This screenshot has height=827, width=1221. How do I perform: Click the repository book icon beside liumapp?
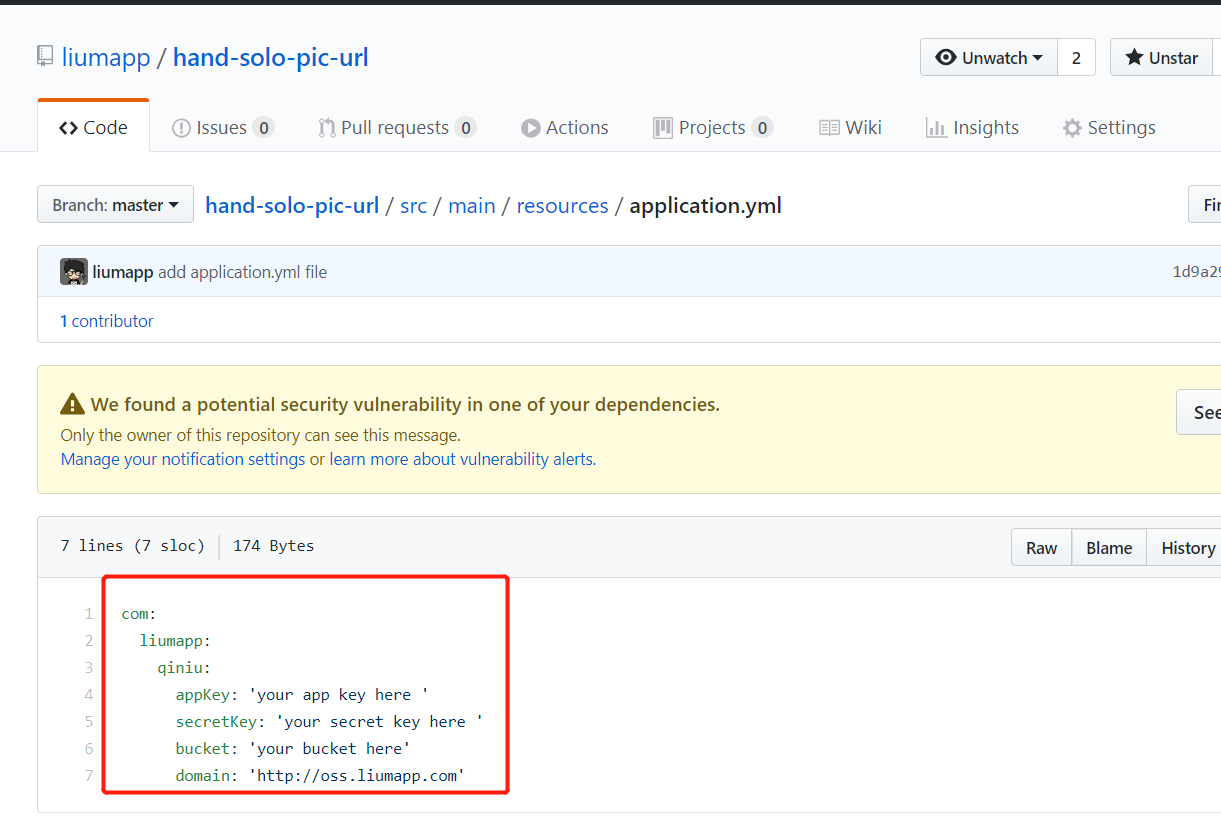[45, 56]
